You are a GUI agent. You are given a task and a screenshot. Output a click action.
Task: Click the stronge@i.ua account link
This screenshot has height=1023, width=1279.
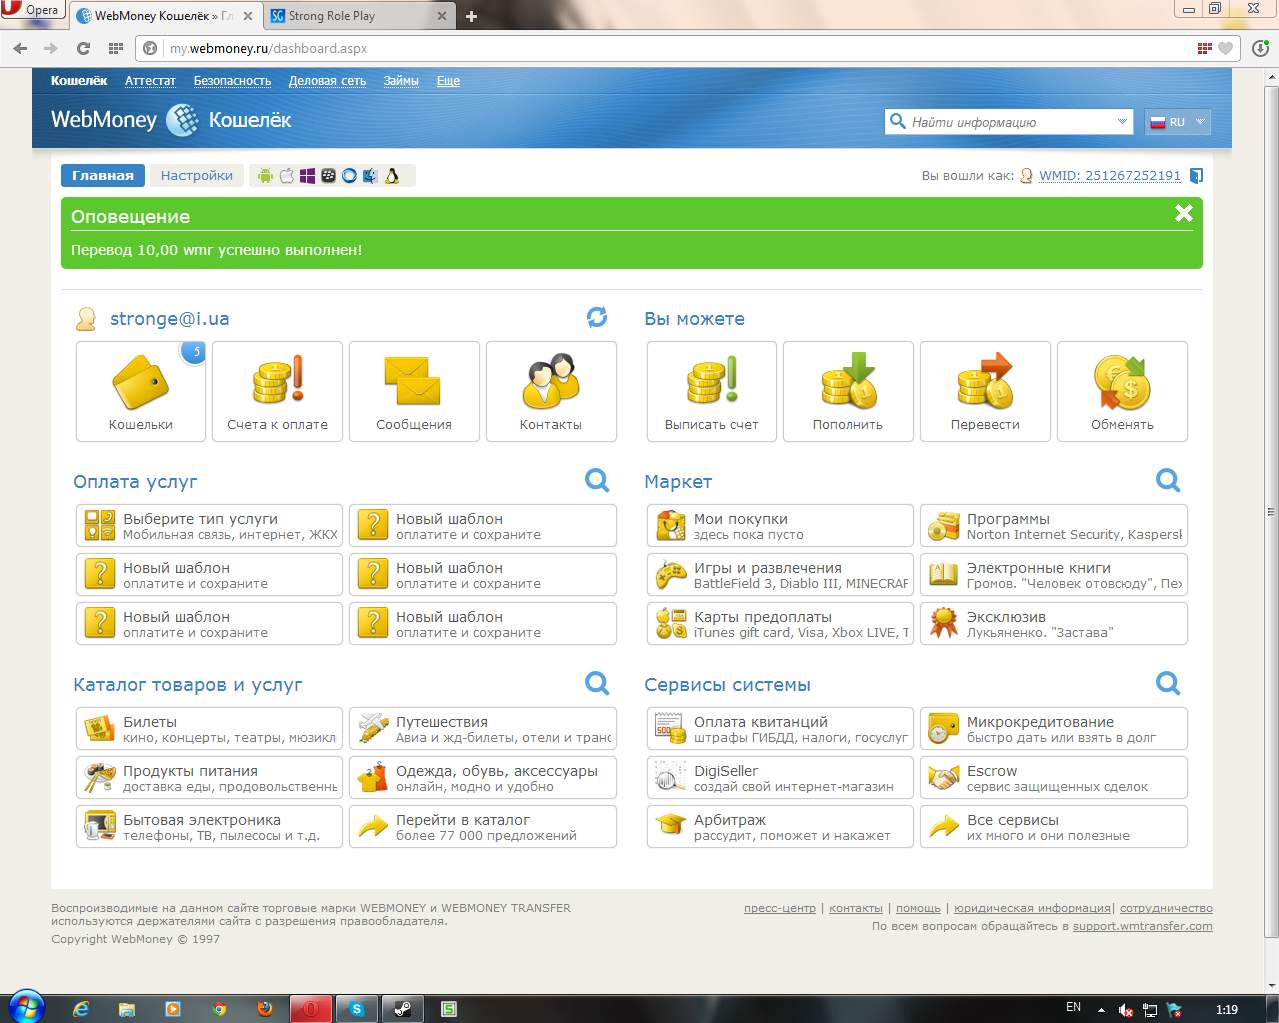pyautogui.click(x=170, y=318)
